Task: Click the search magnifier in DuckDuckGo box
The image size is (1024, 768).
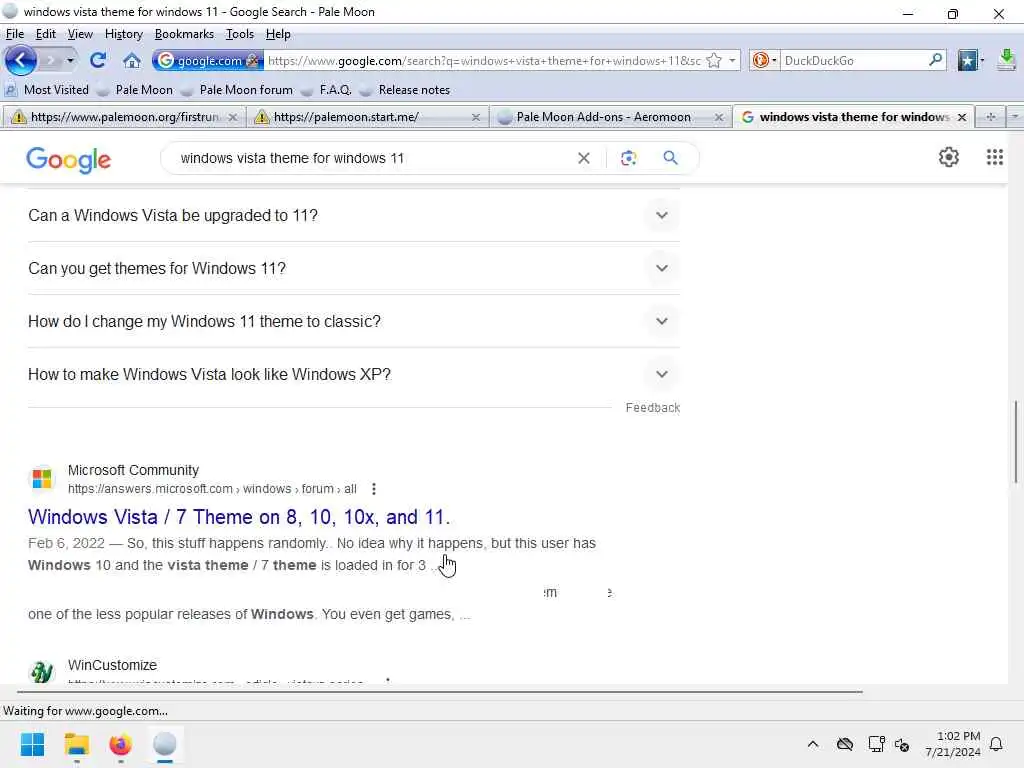Action: point(935,60)
